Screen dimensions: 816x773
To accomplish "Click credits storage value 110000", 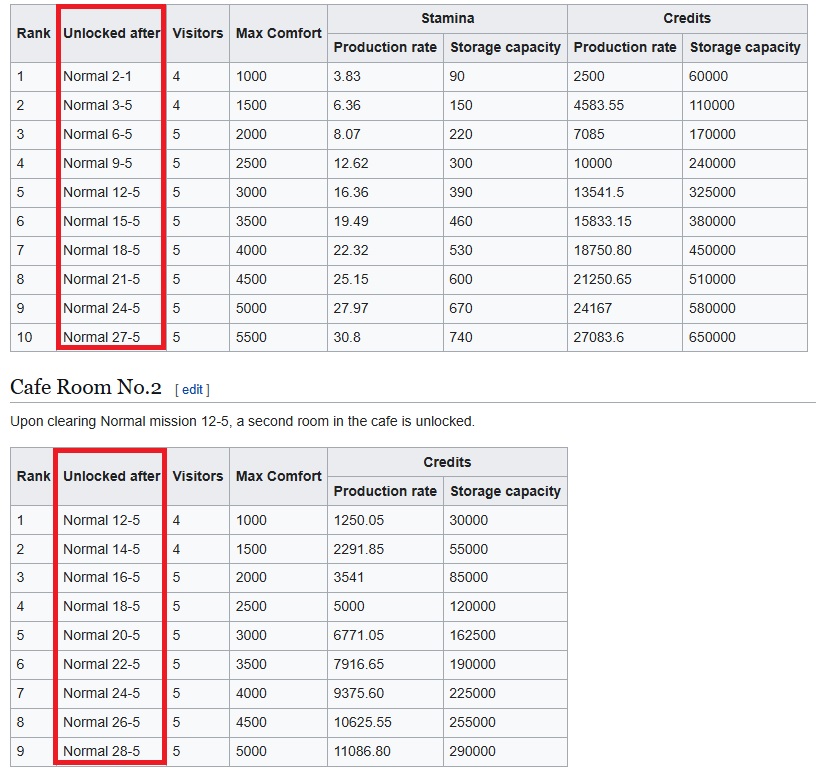I will point(712,105).
